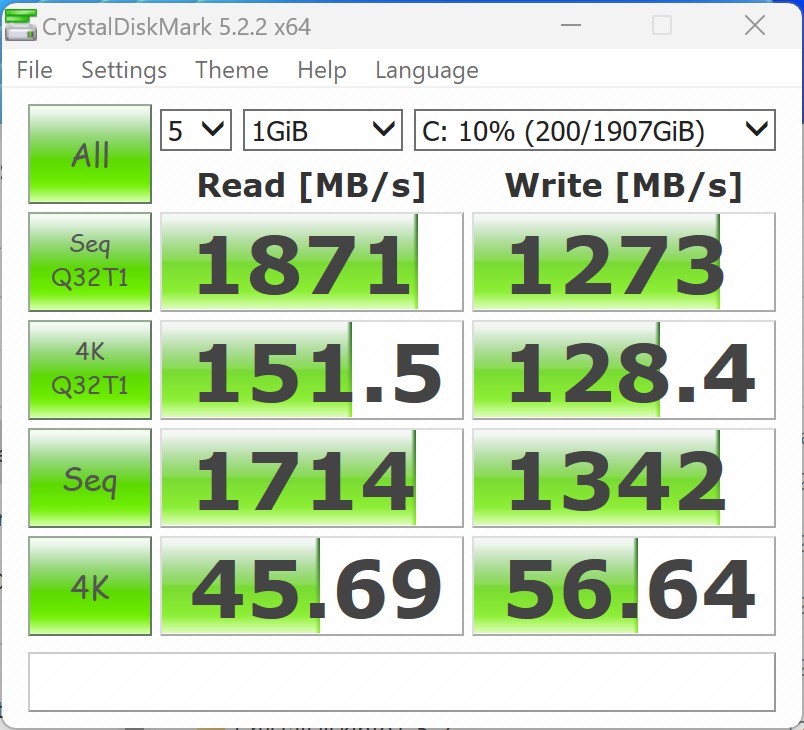The width and height of the screenshot is (804, 730).
Task: Start the 4K Q32T1 test
Action: (x=90, y=370)
